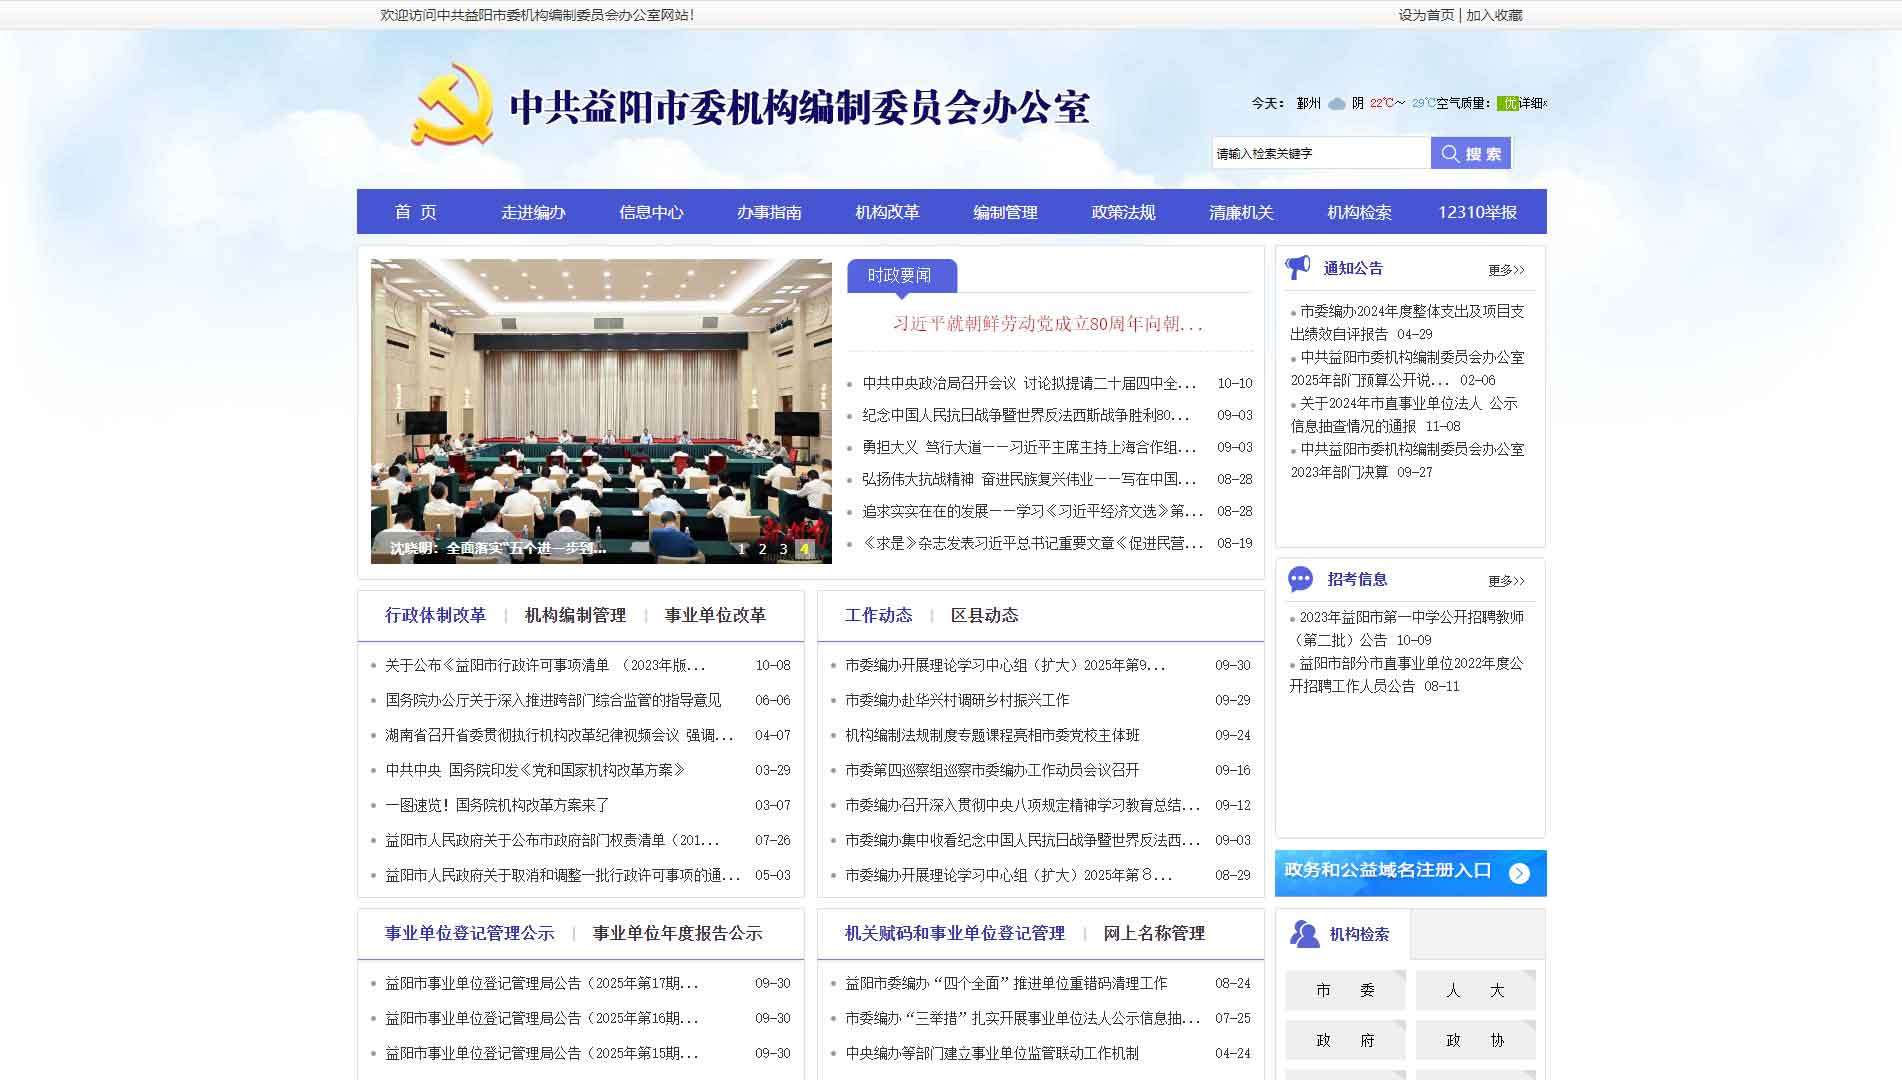Select slide 4 on the news carousel

coord(804,549)
